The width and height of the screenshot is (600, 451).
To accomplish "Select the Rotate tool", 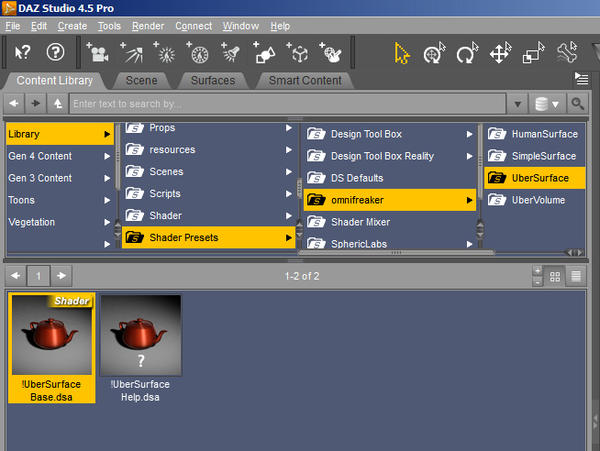I will click(468, 53).
